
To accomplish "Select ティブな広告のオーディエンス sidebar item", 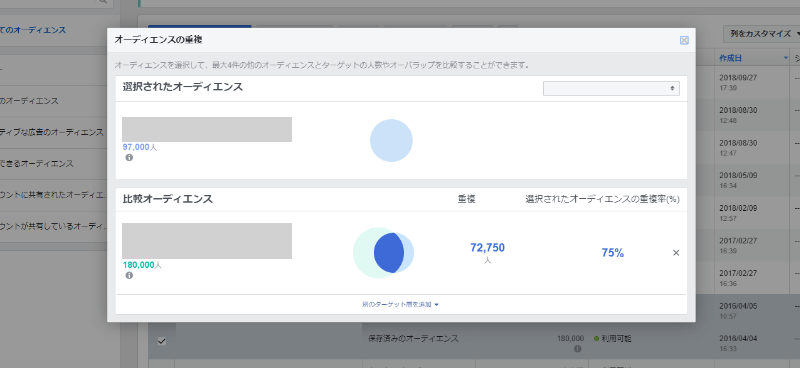I will tap(52, 133).
